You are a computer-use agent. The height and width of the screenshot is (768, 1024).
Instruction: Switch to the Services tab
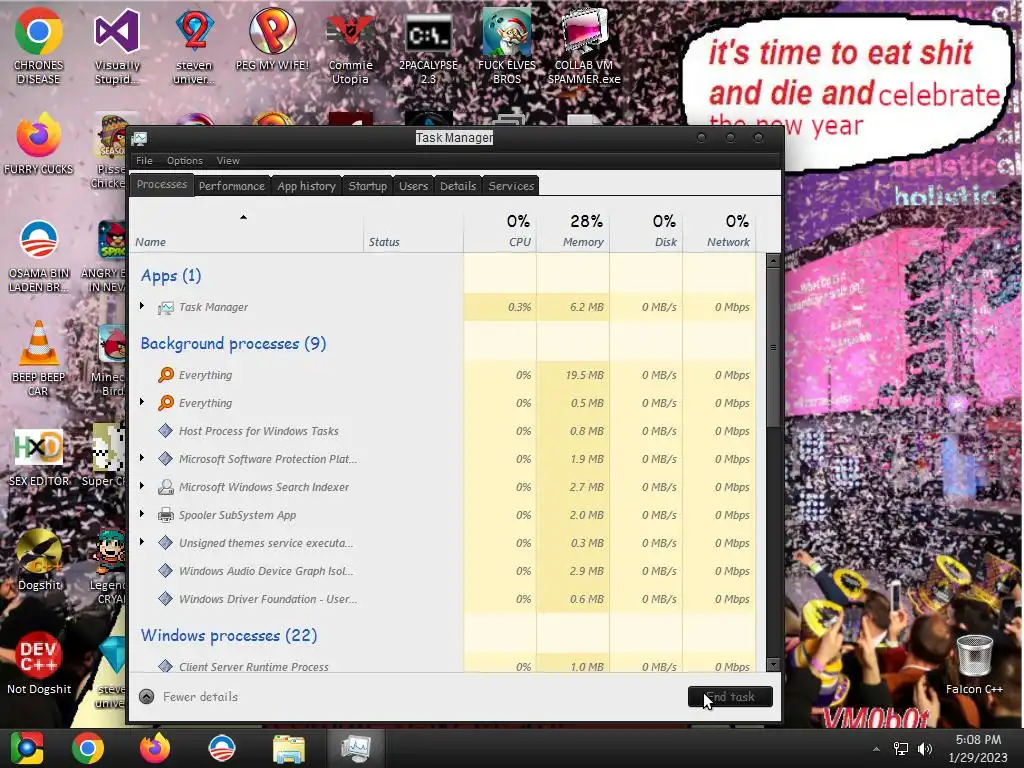click(x=511, y=185)
